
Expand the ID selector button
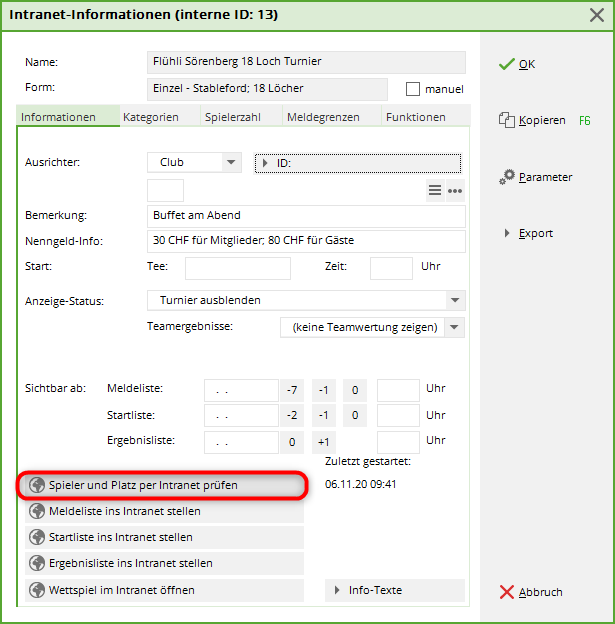point(358,164)
